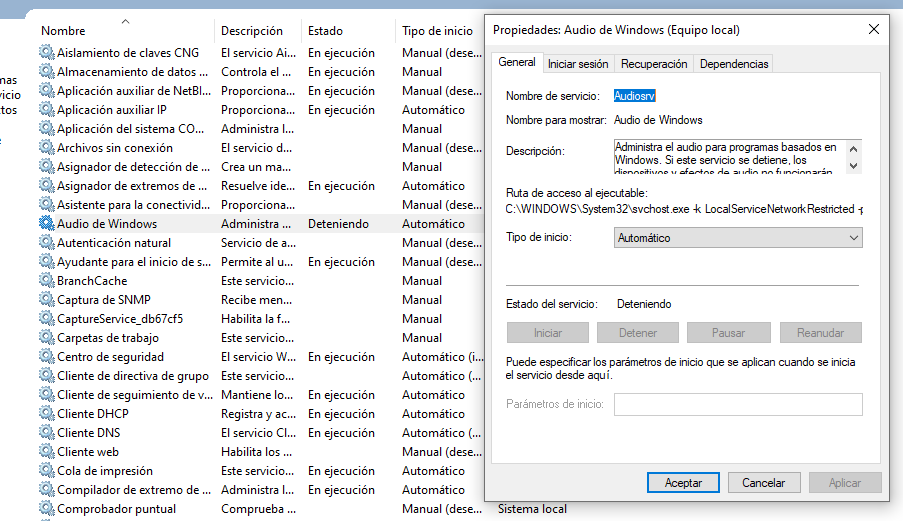This screenshot has height=521, width=903.
Task: Select the Cliente DHCP service name
Action: [93, 414]
